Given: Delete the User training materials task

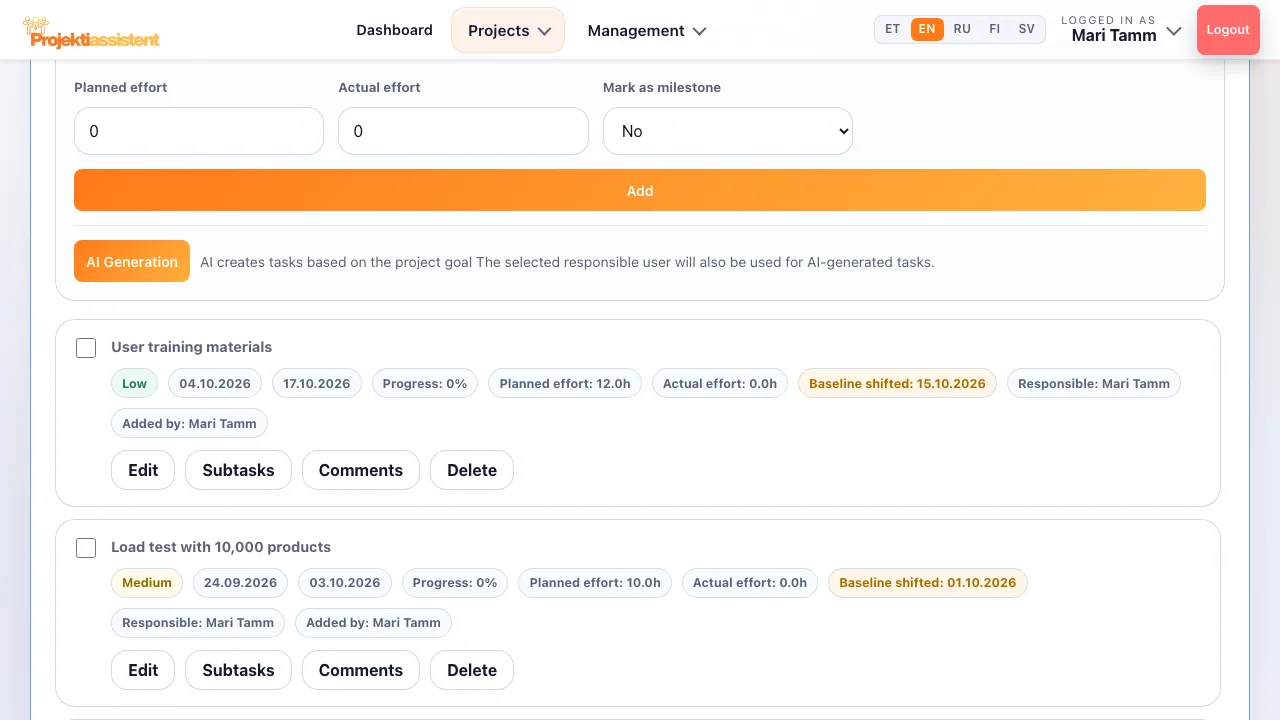Looking at the screenshot, I should click(x=472, y=470).
